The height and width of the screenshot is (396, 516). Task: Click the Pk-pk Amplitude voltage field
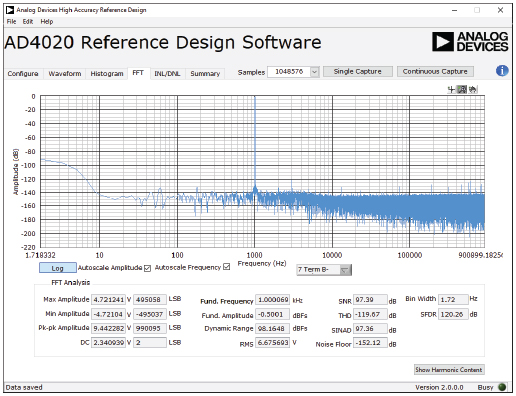109,328
